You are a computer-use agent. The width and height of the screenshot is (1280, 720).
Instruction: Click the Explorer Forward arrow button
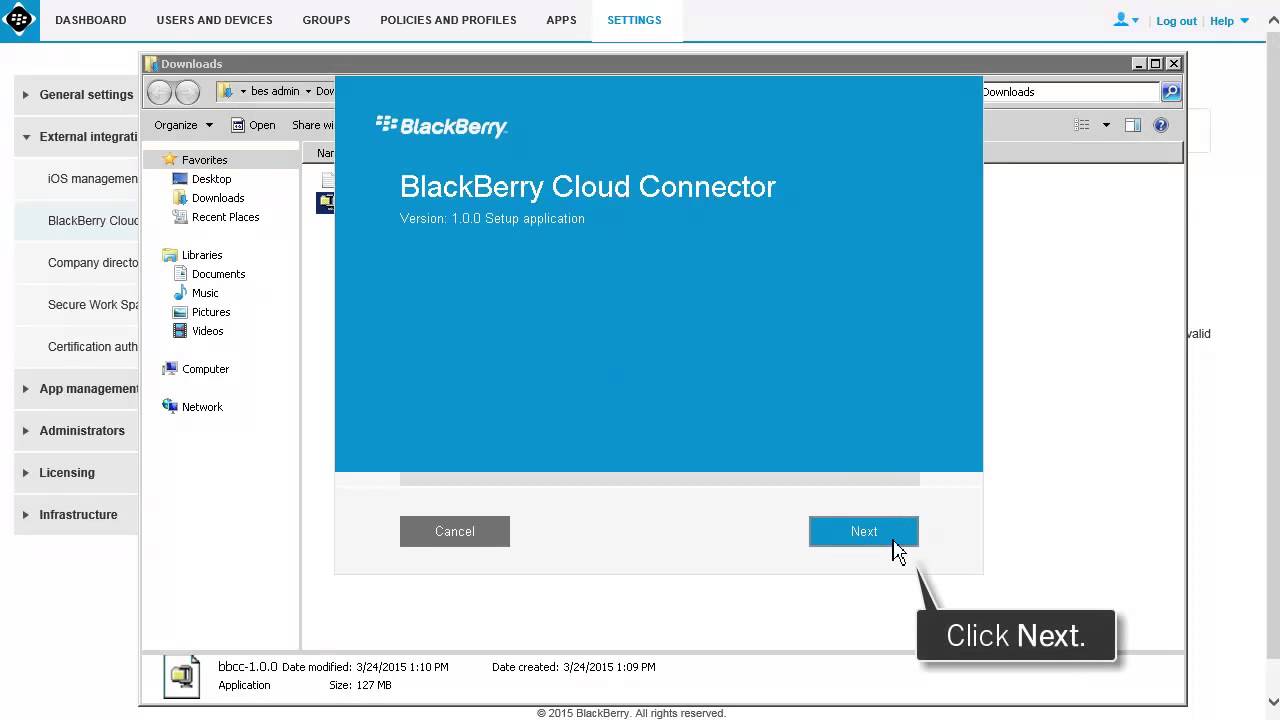(x=187, y=92)
